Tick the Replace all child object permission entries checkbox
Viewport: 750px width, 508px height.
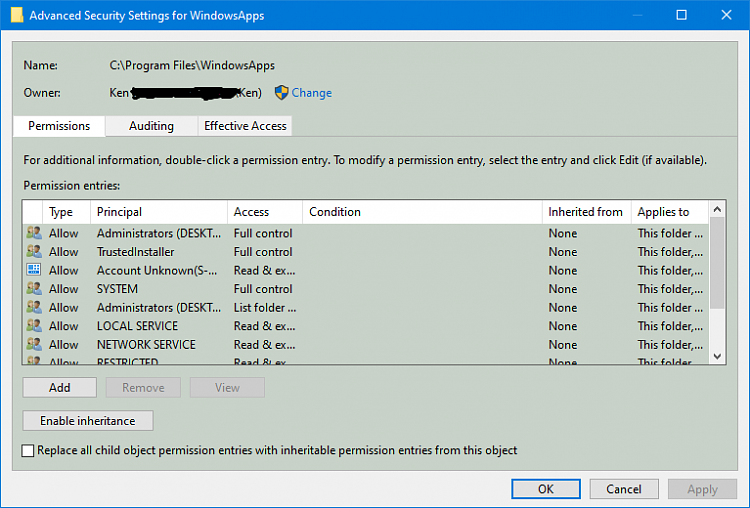[28, 451]
